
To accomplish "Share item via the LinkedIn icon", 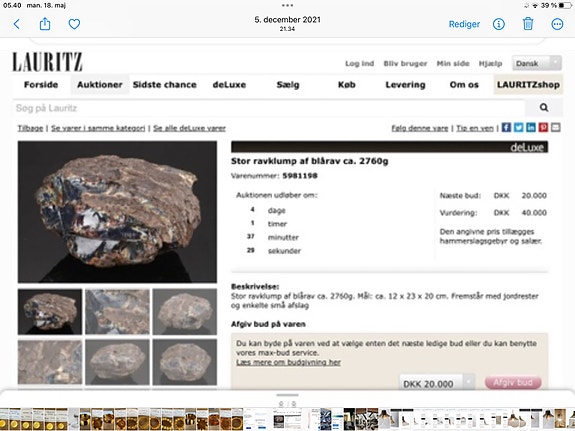I will point(531,127).
